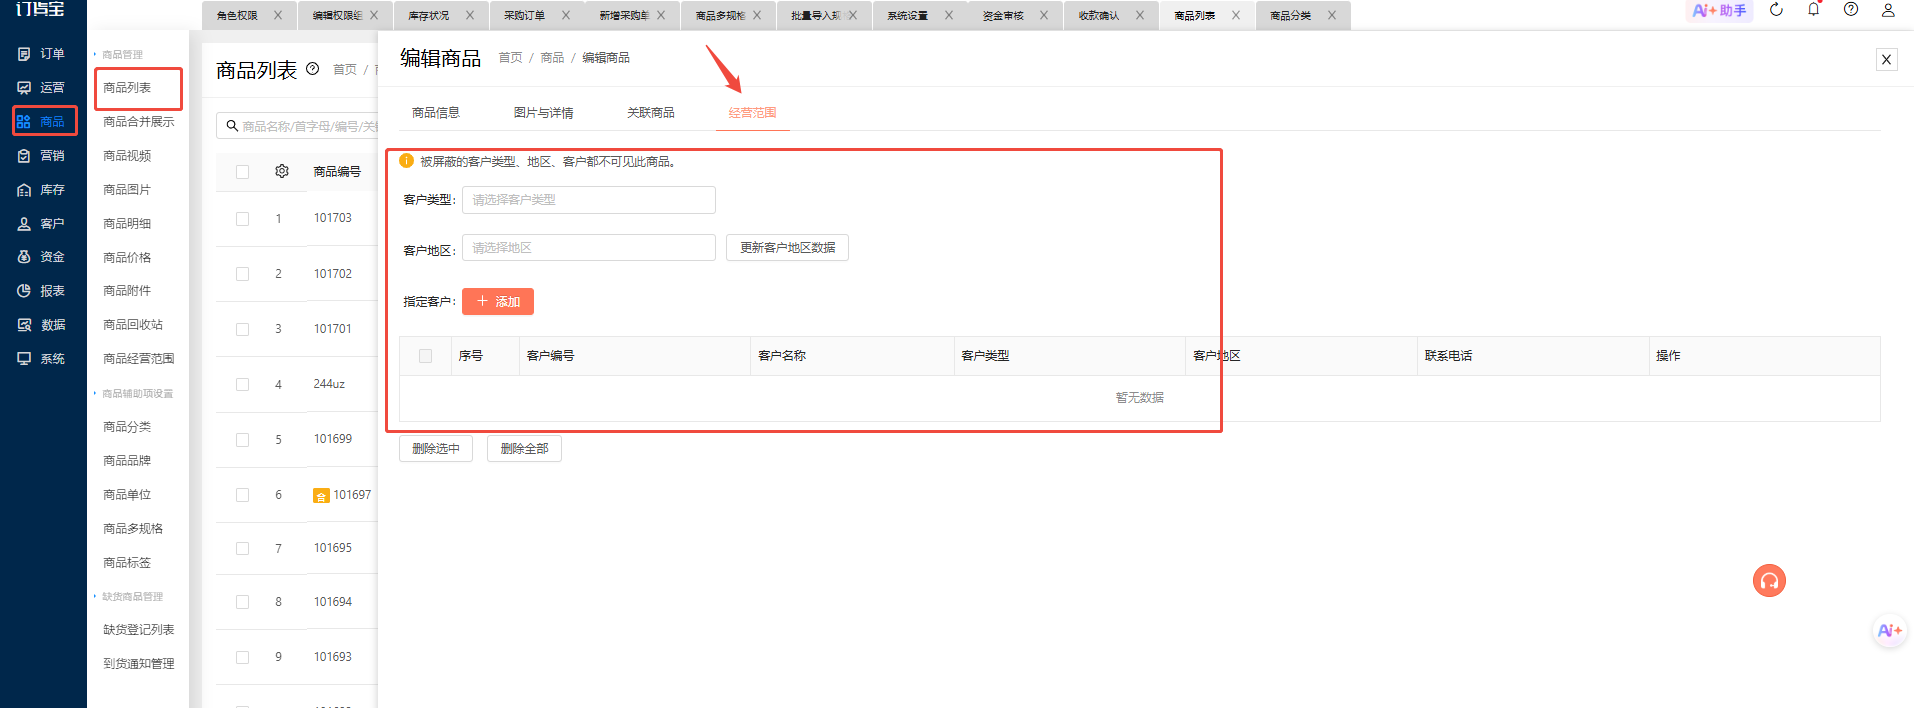Click the 商品 breadcrumb link
This screenshot has width=1914, height=708.
point(552,58)
